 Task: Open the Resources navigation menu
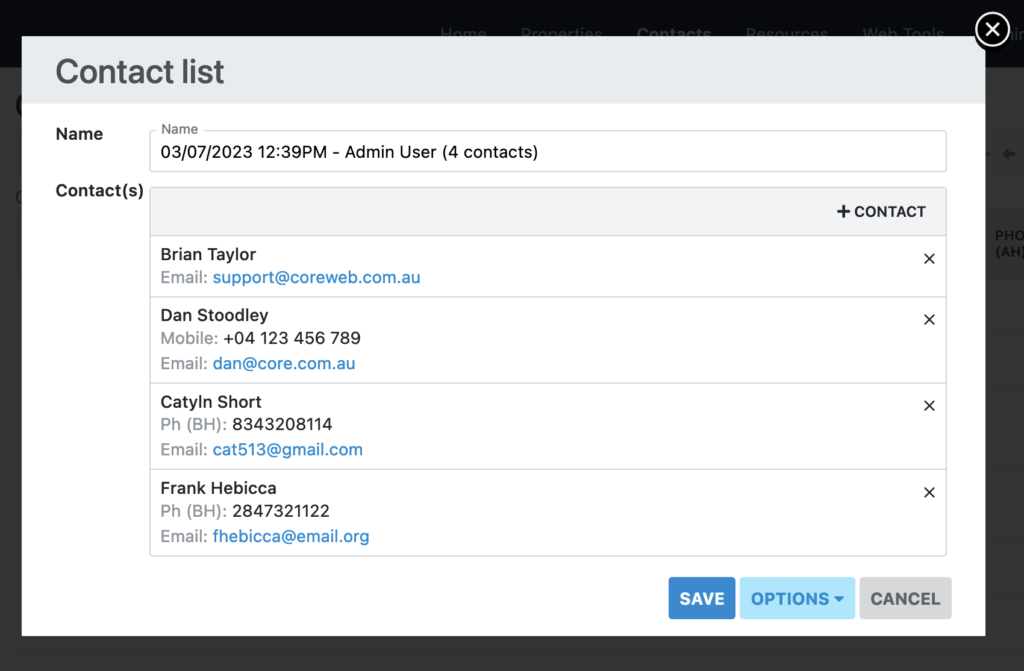786,33
